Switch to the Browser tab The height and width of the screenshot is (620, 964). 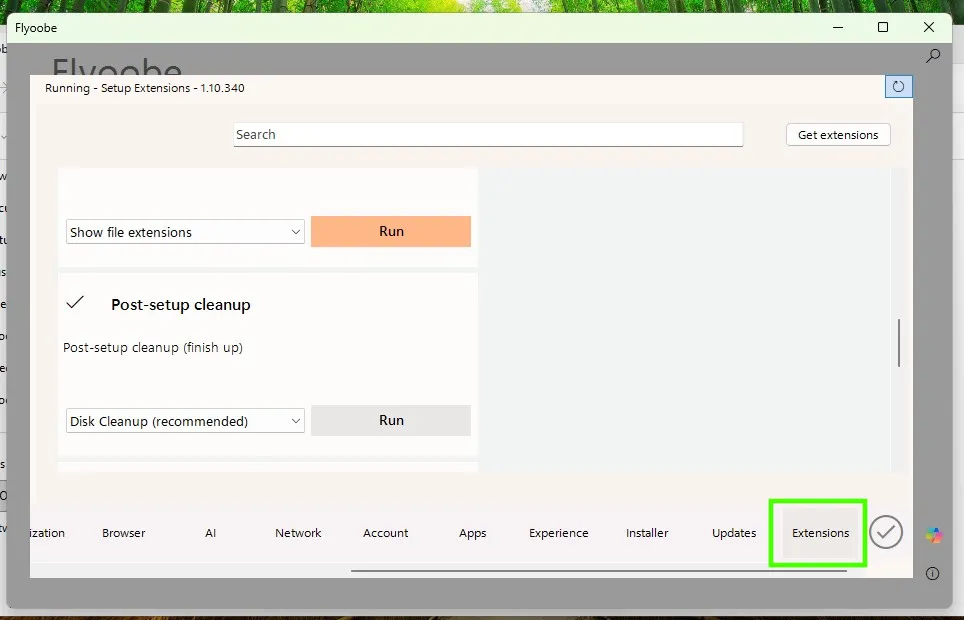coord(123,533)
